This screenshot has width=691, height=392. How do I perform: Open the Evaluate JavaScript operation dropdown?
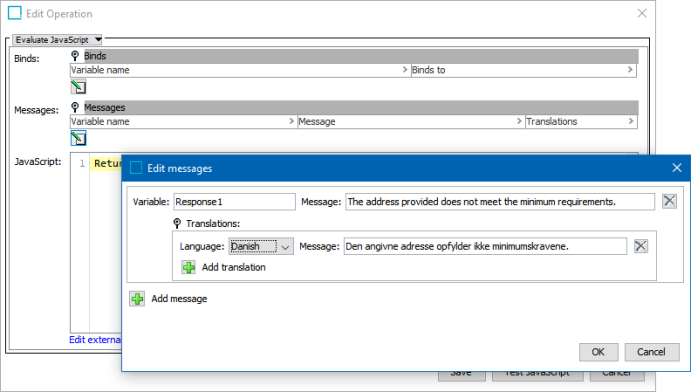coord(57,40)
